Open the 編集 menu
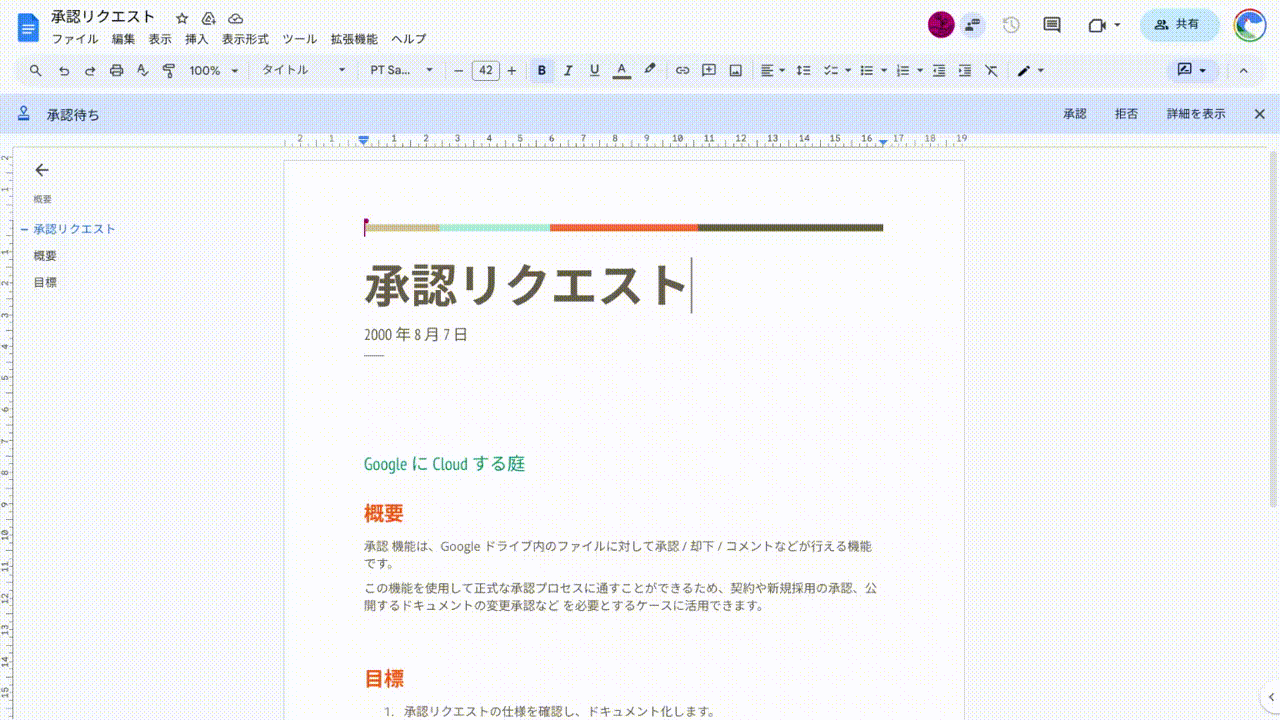This screenshot has height=720, width=1280. point(123,39)
